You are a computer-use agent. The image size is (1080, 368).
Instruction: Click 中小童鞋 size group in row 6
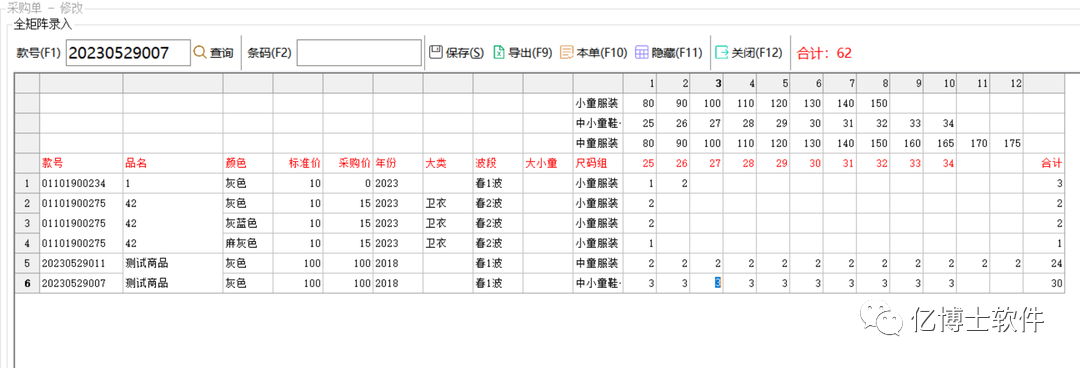click(x=597, y=283)
